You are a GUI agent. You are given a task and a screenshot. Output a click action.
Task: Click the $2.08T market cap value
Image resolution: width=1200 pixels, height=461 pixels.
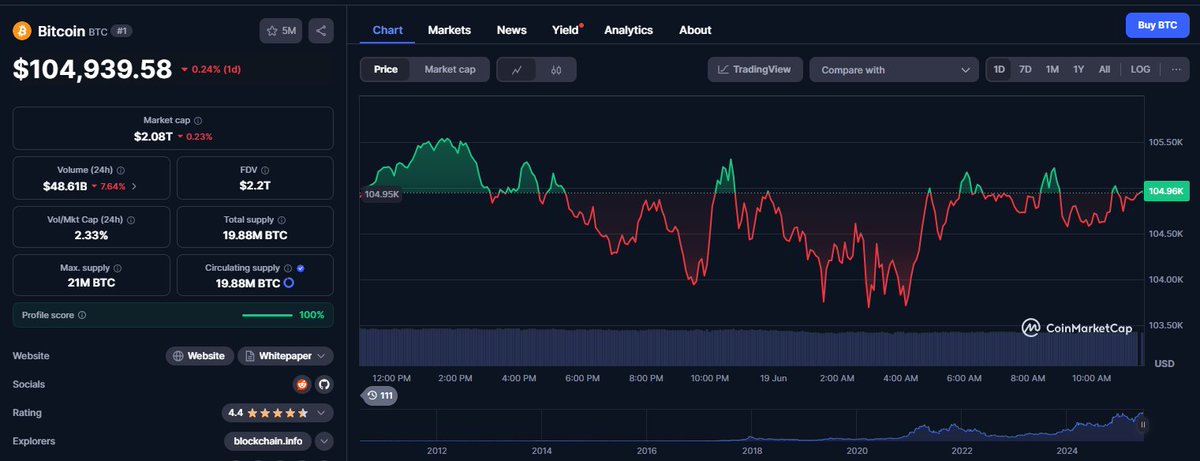153,136
